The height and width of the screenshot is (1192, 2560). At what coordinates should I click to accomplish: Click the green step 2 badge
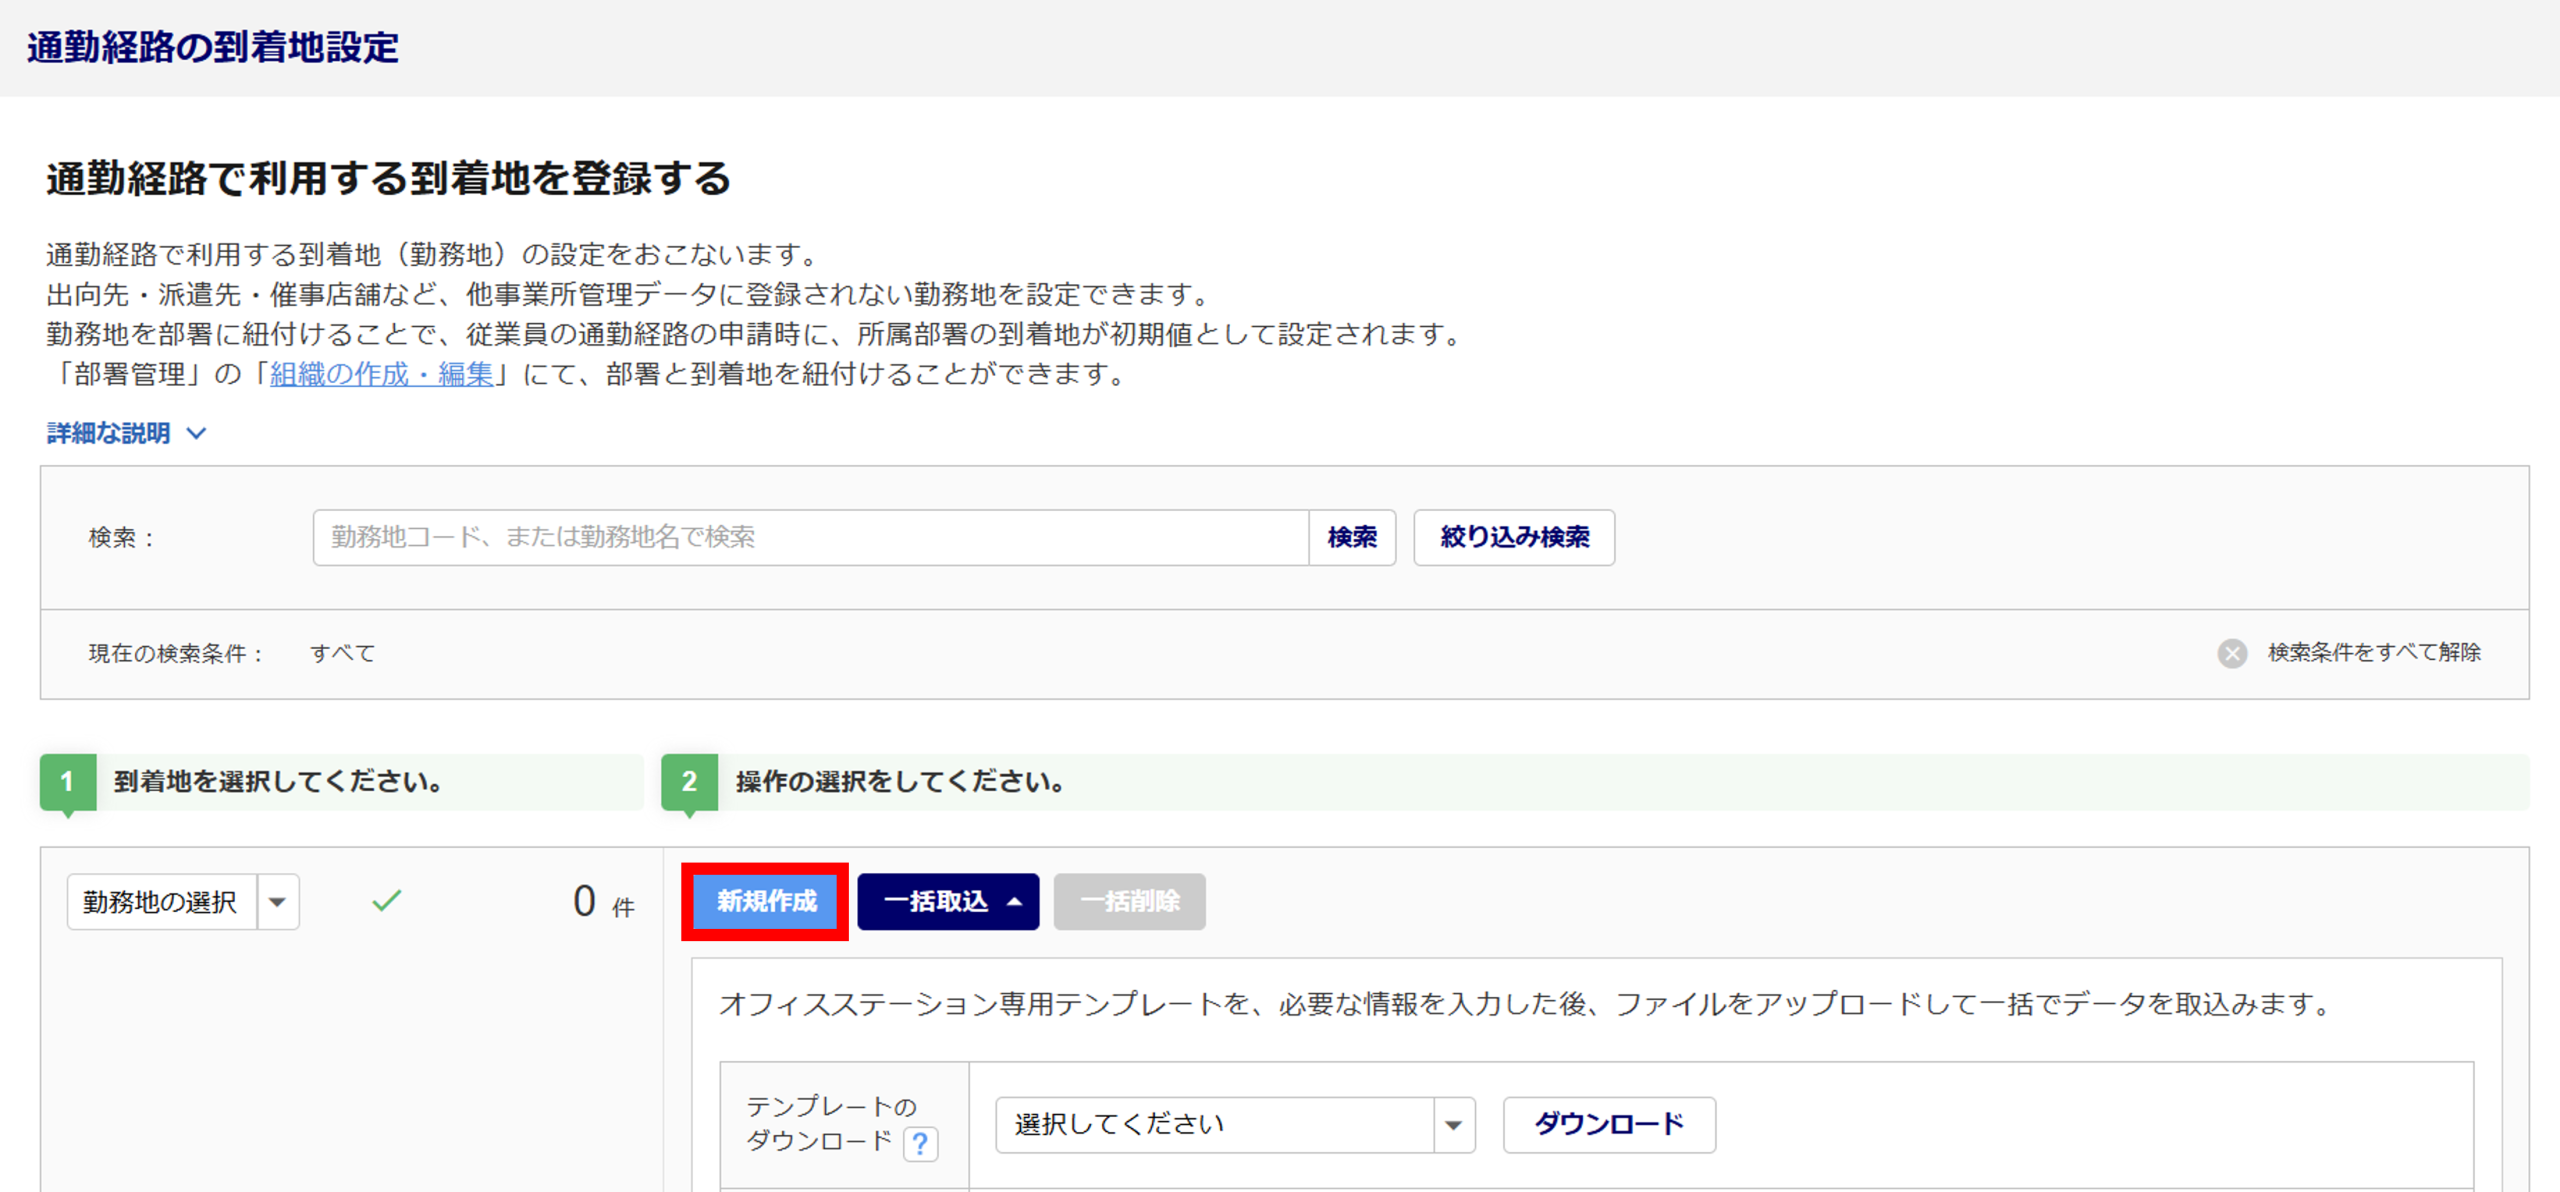[689, 782]
